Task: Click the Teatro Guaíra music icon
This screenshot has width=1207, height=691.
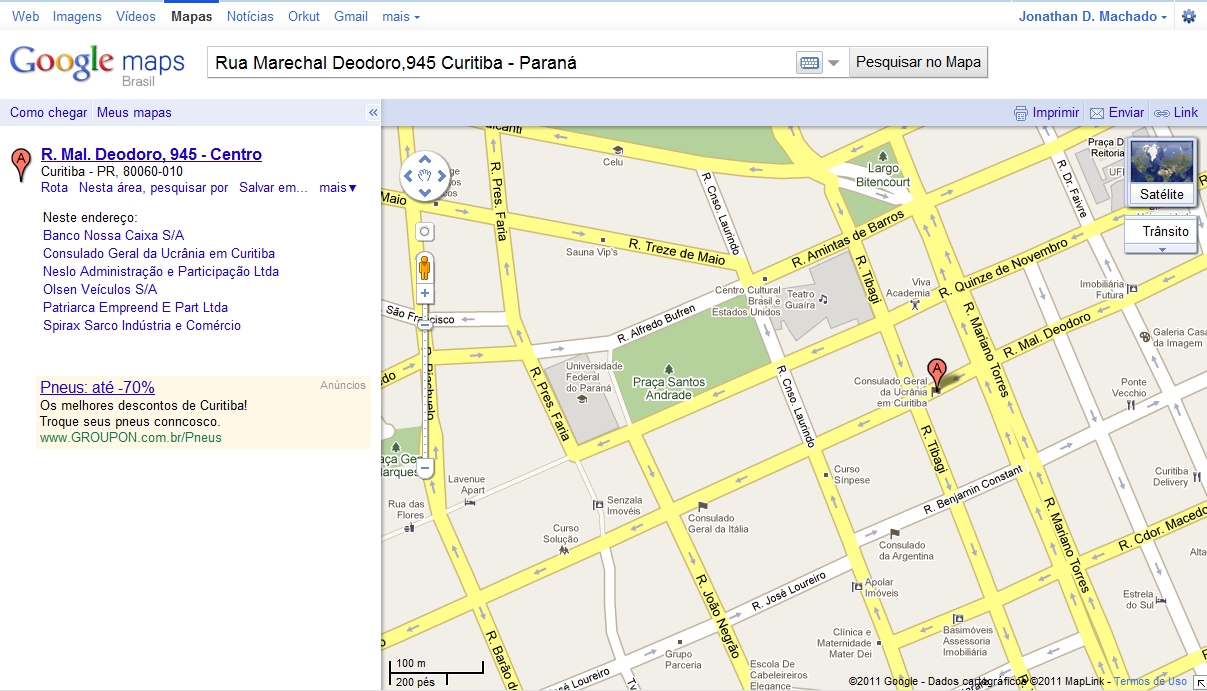Action: click(823, 298)
